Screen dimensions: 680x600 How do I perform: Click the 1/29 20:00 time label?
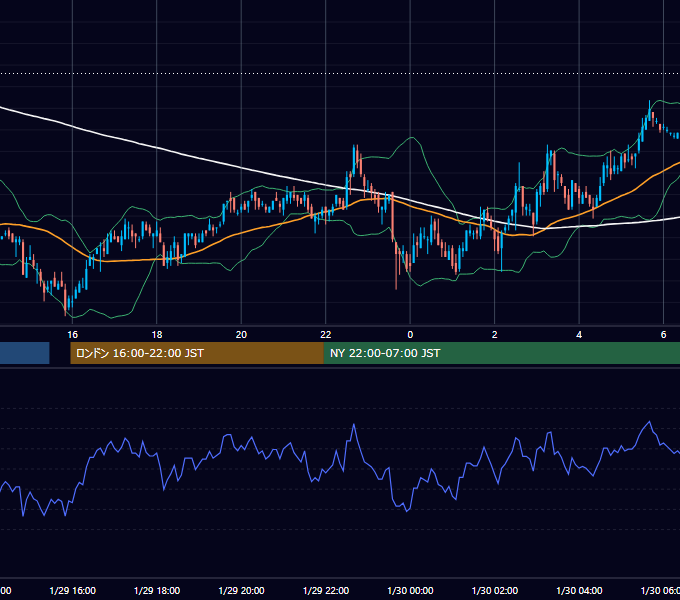241,590
